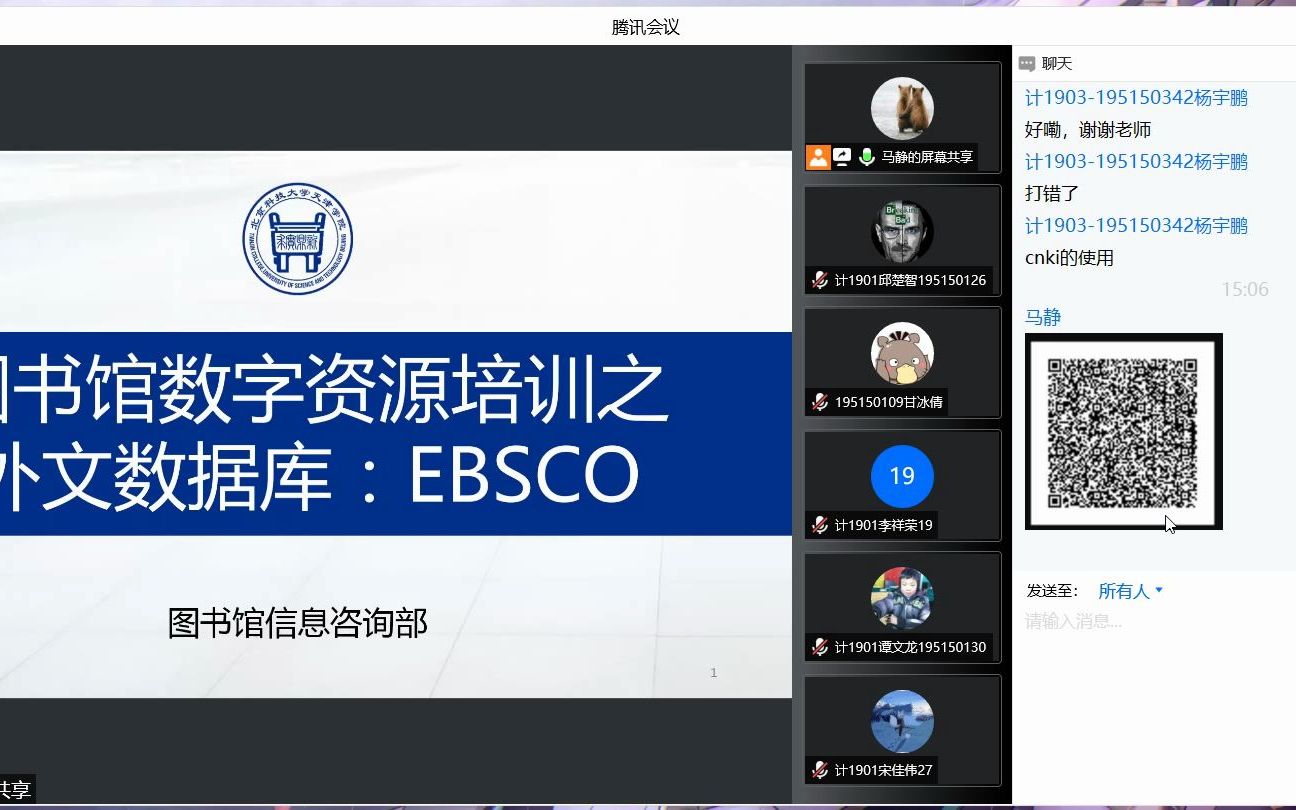This screenshot has width=1296, height=810.
Task: Click the chat message 打错了
Action: click(x=1052, y=194)
